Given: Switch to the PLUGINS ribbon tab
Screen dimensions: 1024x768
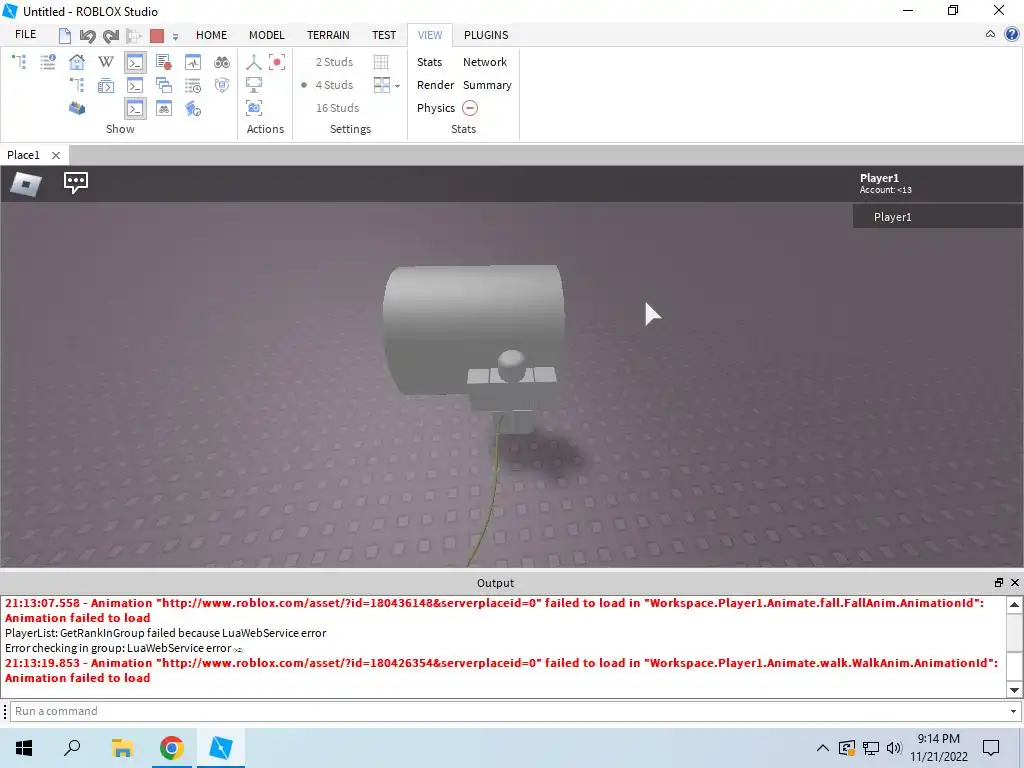Looking at the screenshot, I should (x=486, y=35).
